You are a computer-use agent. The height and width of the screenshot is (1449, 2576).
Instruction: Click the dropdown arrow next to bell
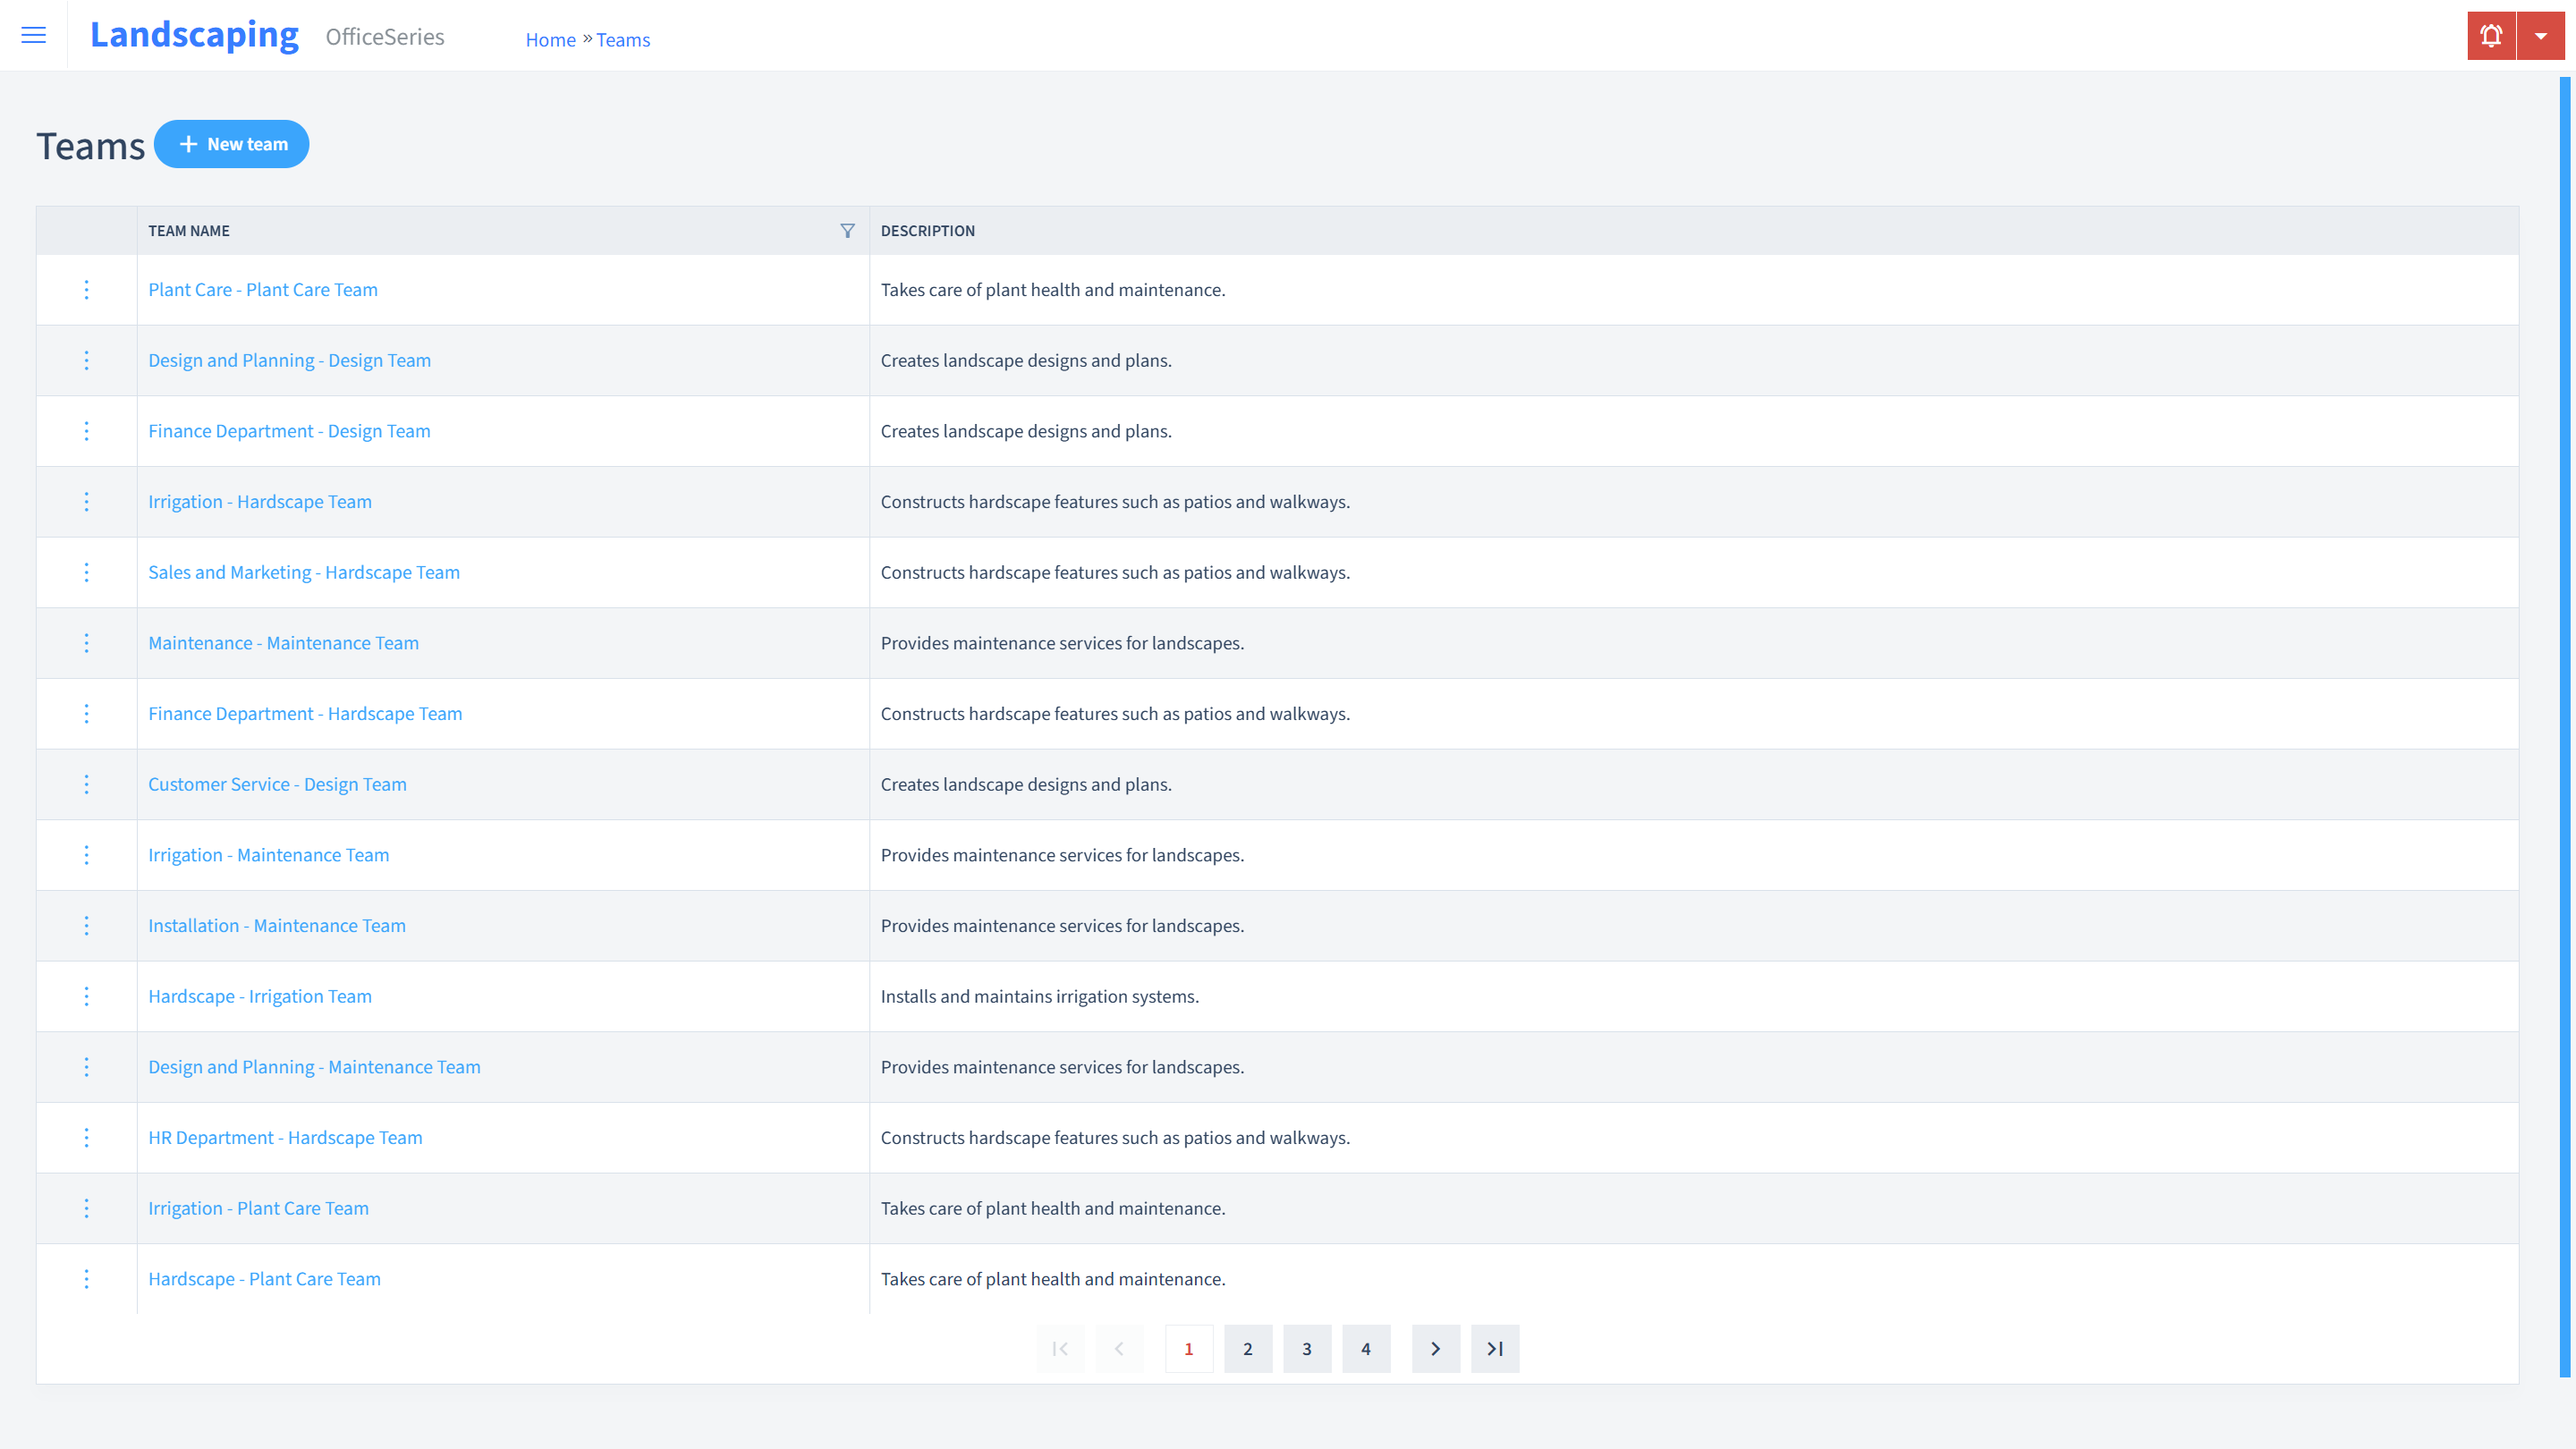pos(2540,36)
